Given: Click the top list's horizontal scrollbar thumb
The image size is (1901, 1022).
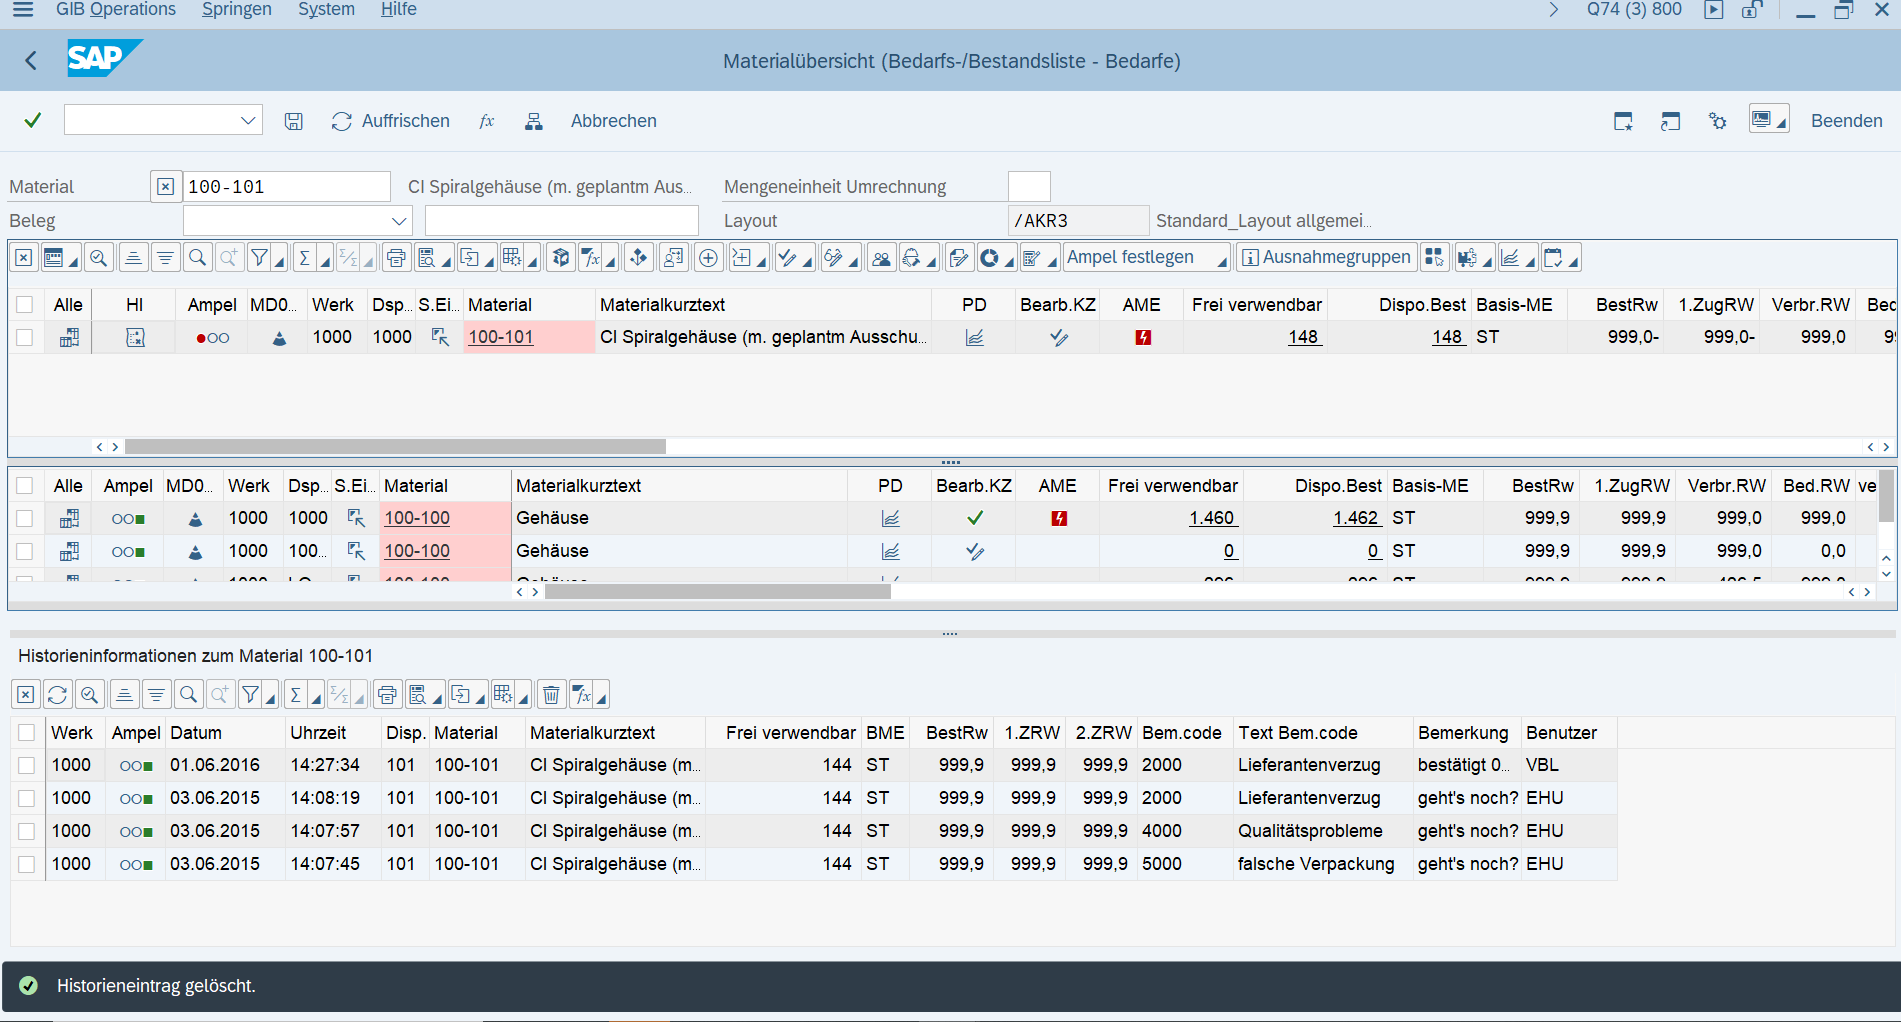Looking at the screenshot, I should click(x=395, y=447).
